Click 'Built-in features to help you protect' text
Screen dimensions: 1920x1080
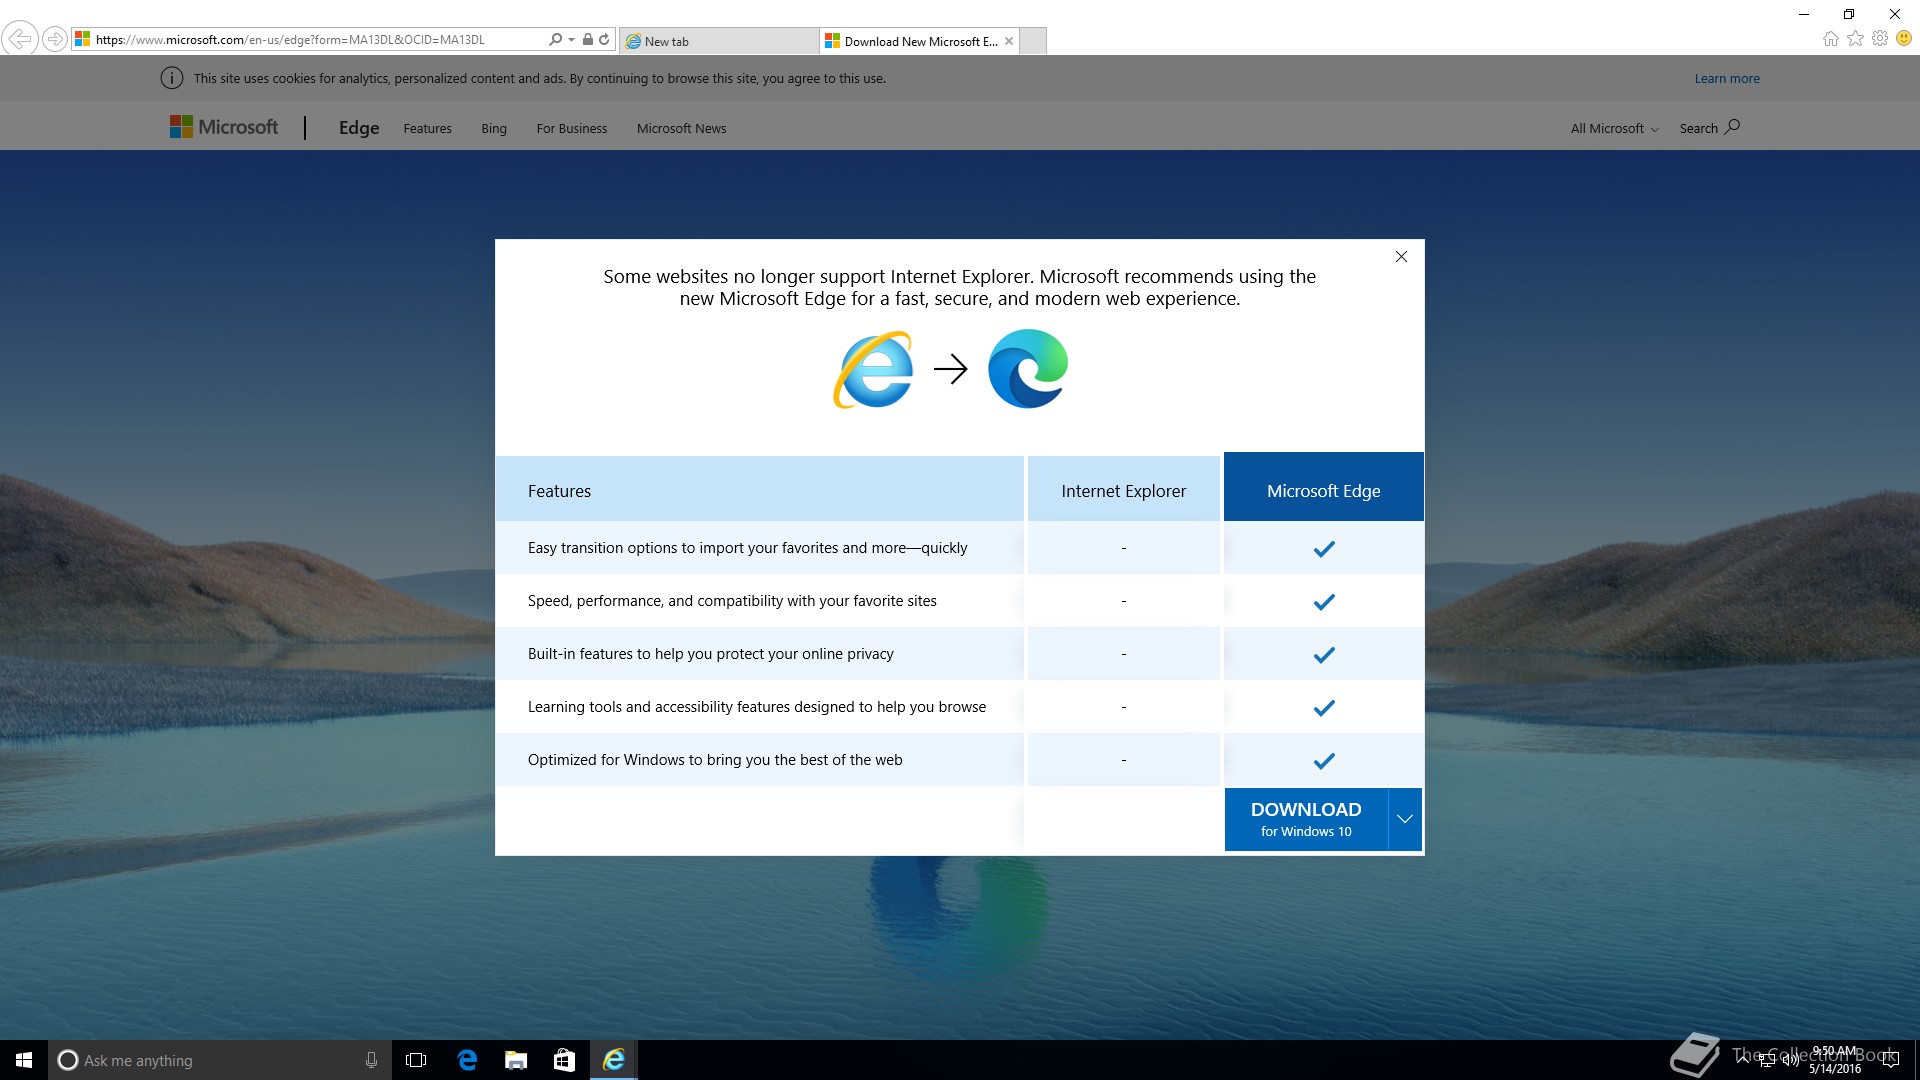[710, 654]
